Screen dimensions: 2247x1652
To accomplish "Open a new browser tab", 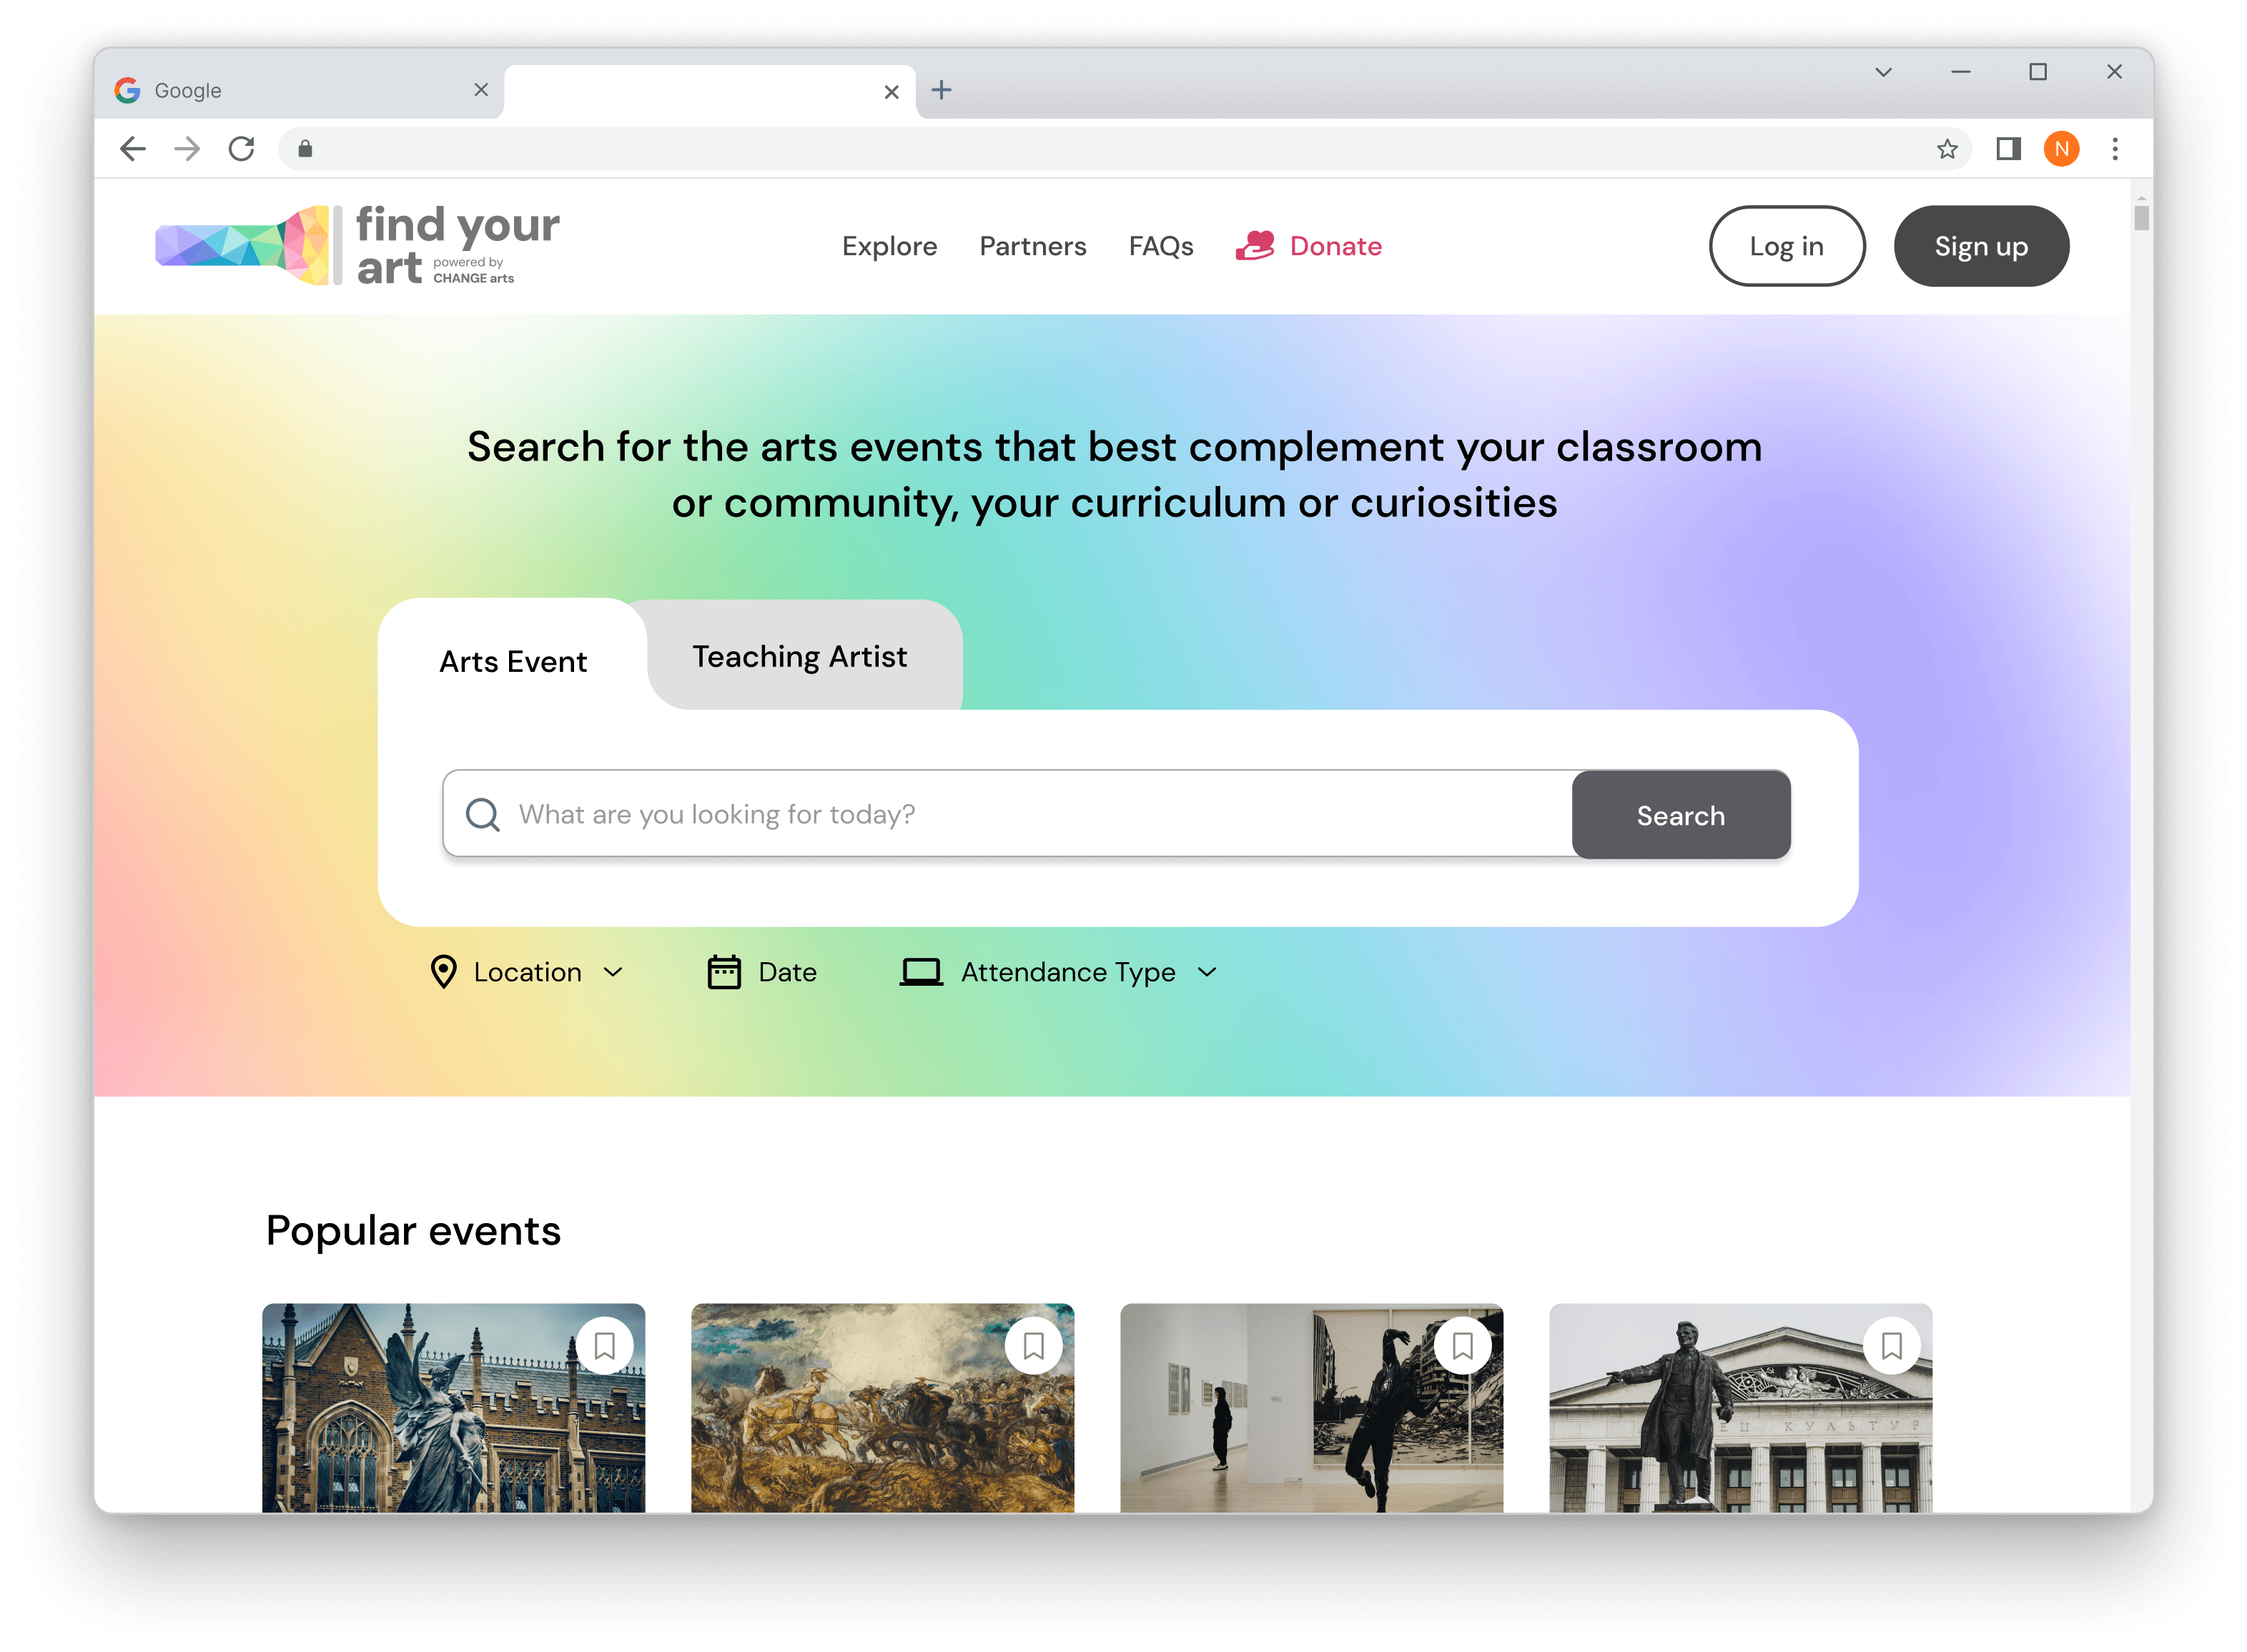I will point(941,90).
